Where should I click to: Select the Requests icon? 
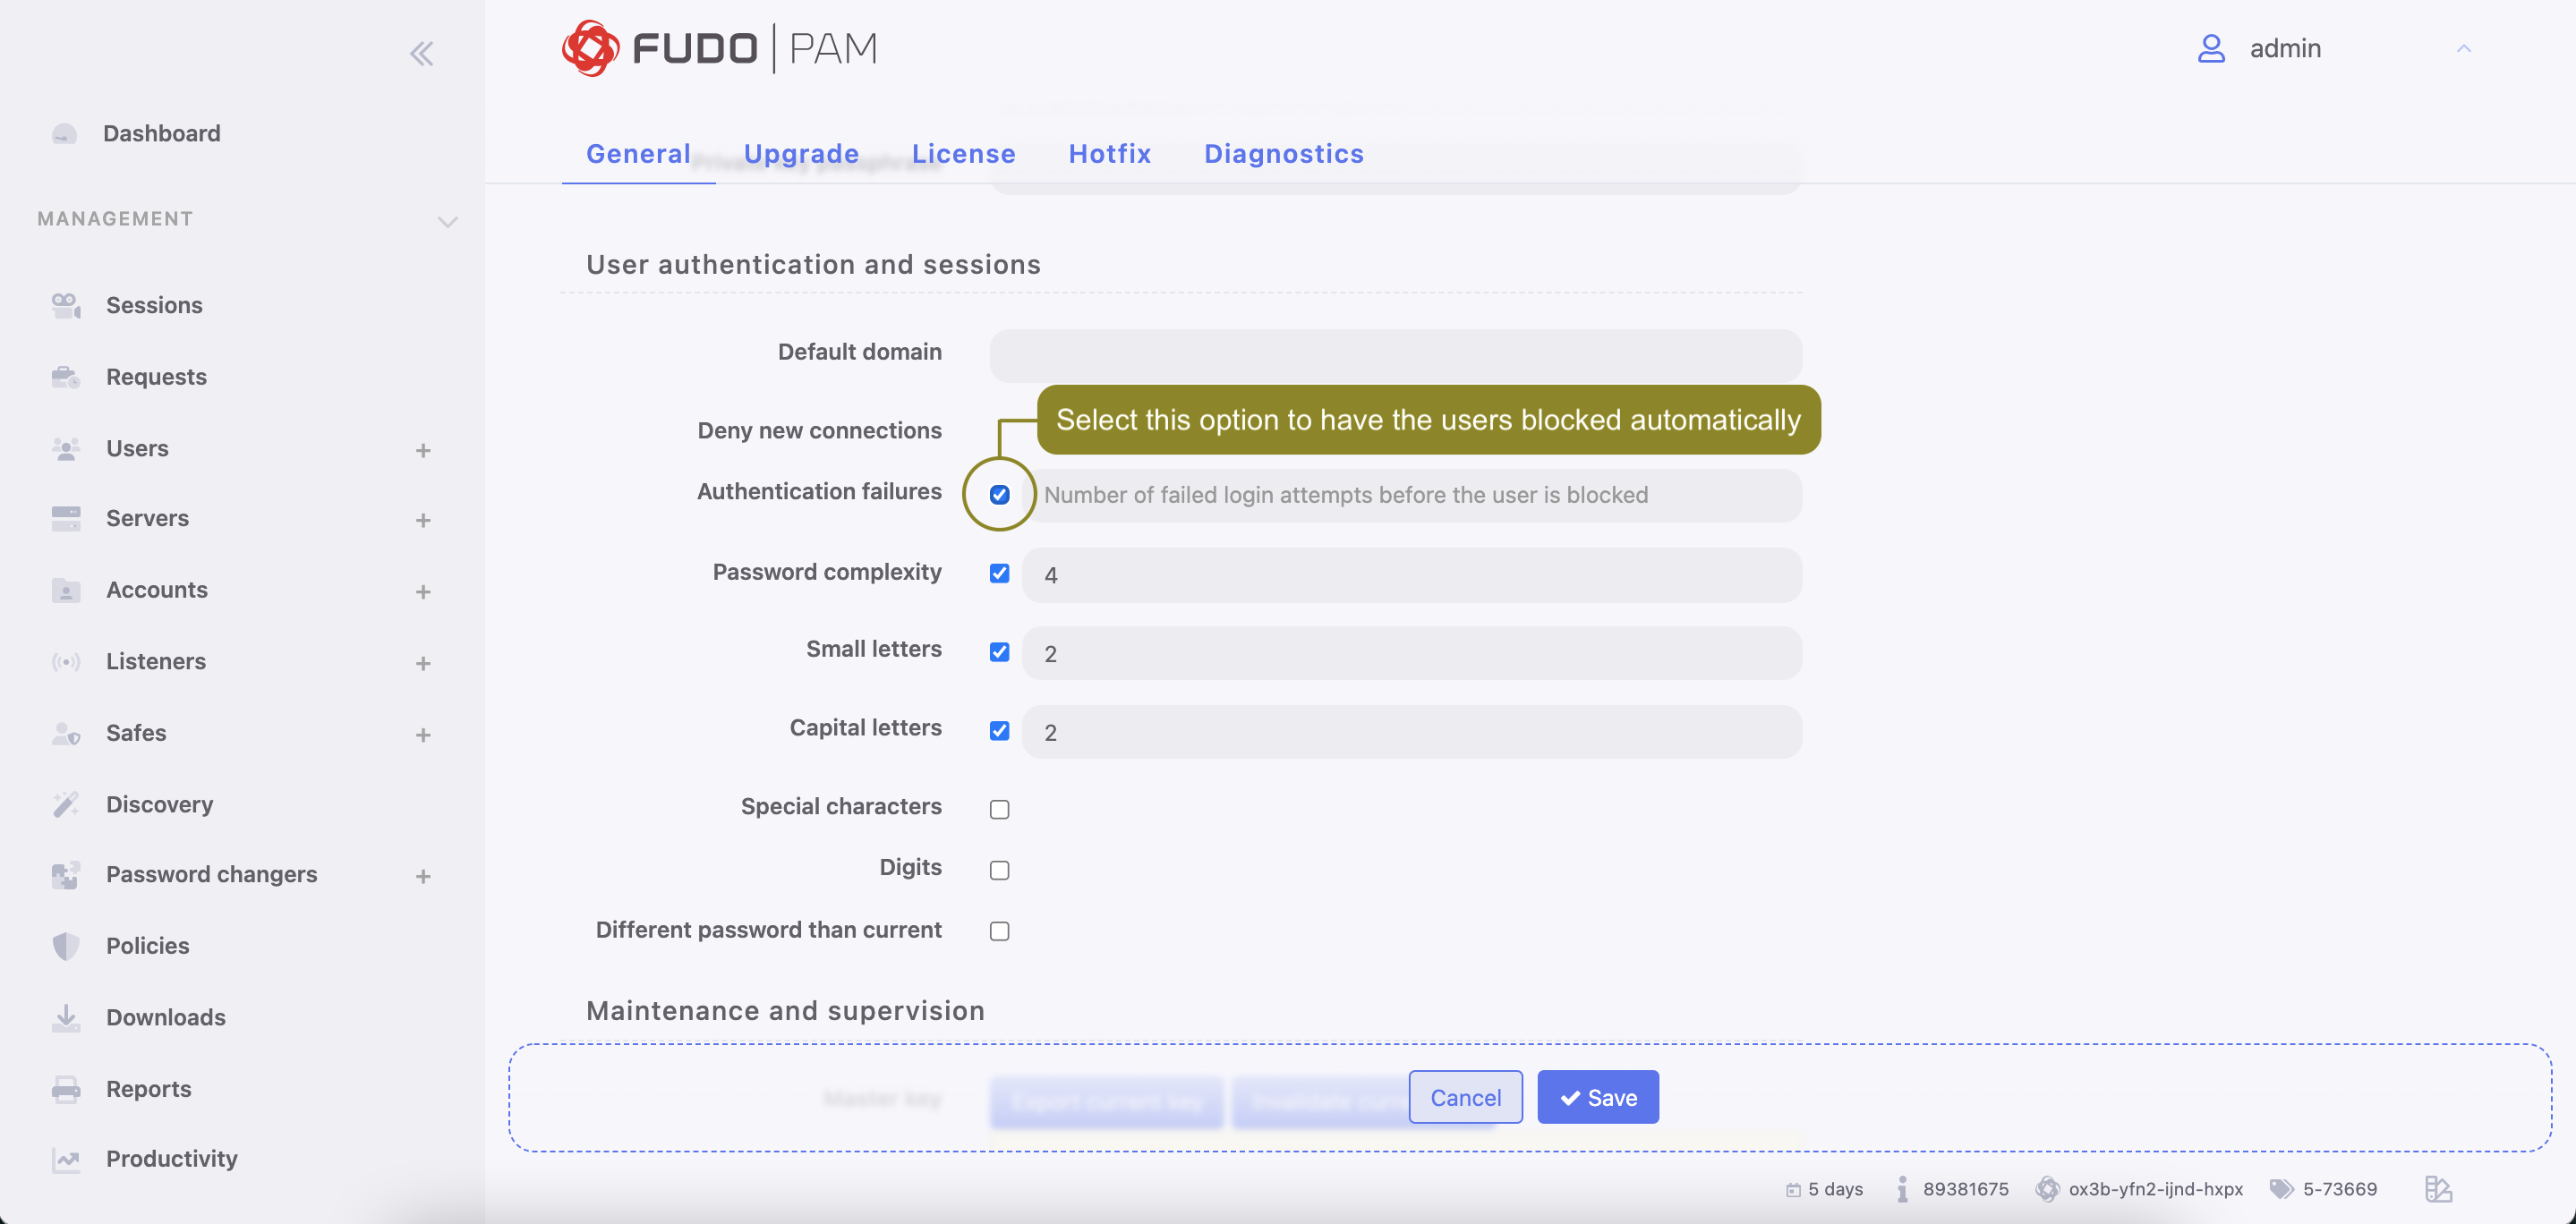click(65, 377)
